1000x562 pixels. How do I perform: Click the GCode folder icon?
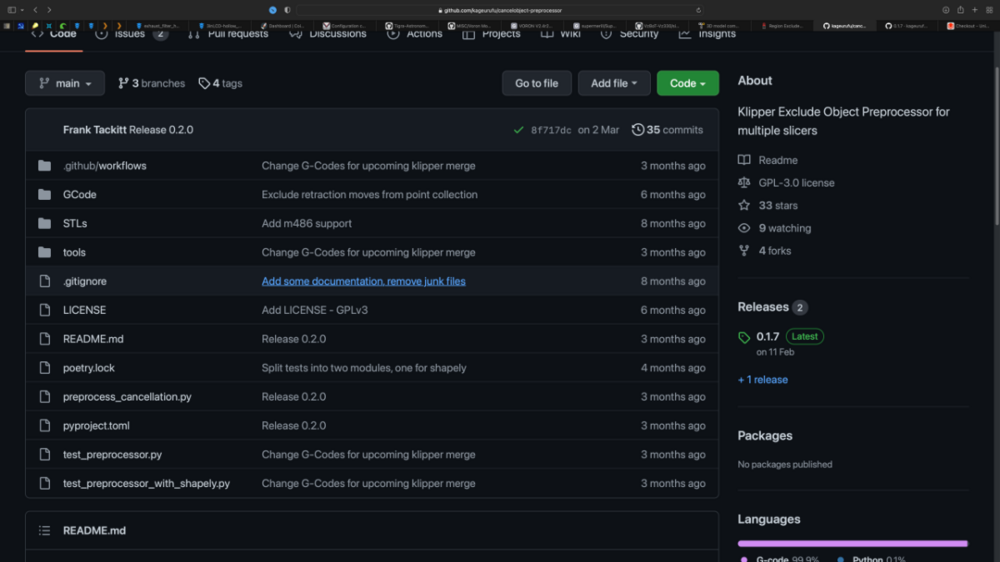pos(45,194)
